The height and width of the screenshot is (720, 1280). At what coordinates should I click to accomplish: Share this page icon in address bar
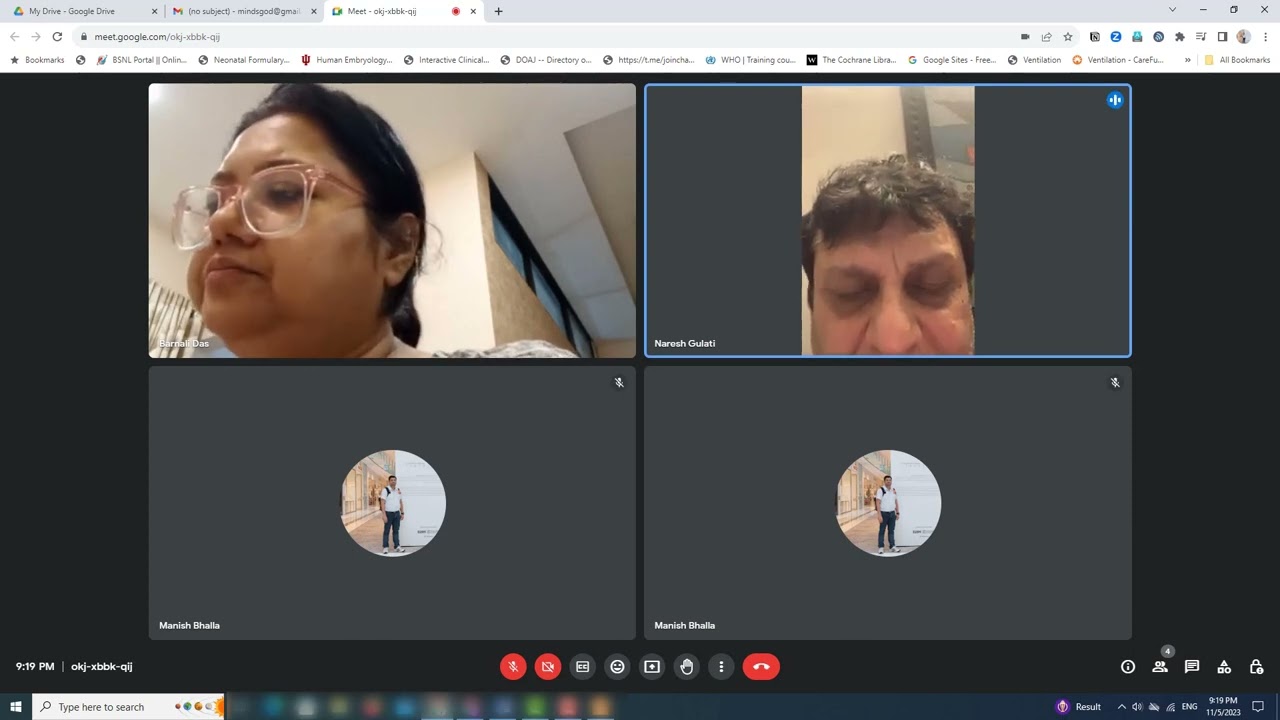[x=1046, y=36]
